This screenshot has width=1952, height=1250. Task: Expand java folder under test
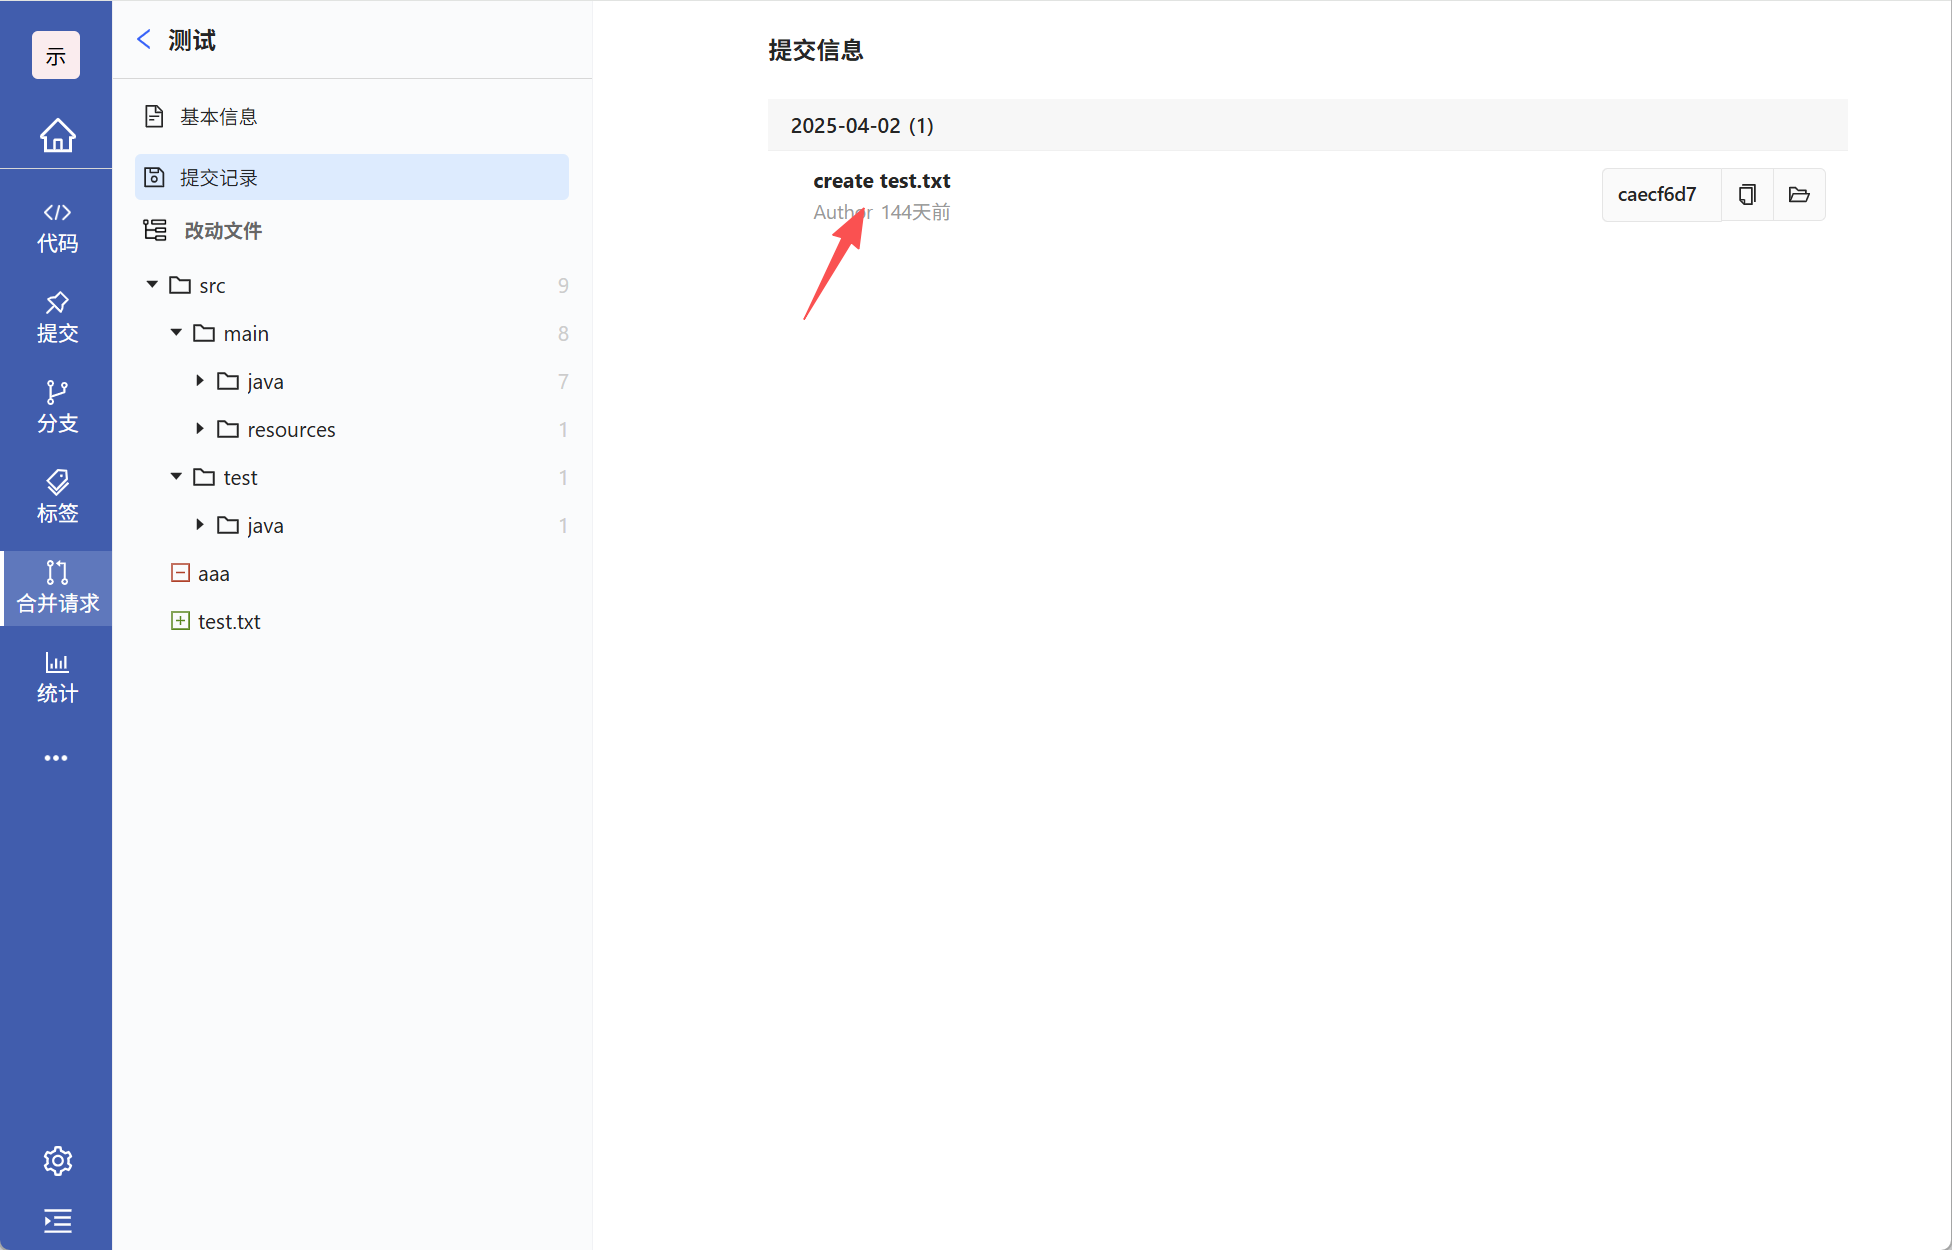[200, 525]
